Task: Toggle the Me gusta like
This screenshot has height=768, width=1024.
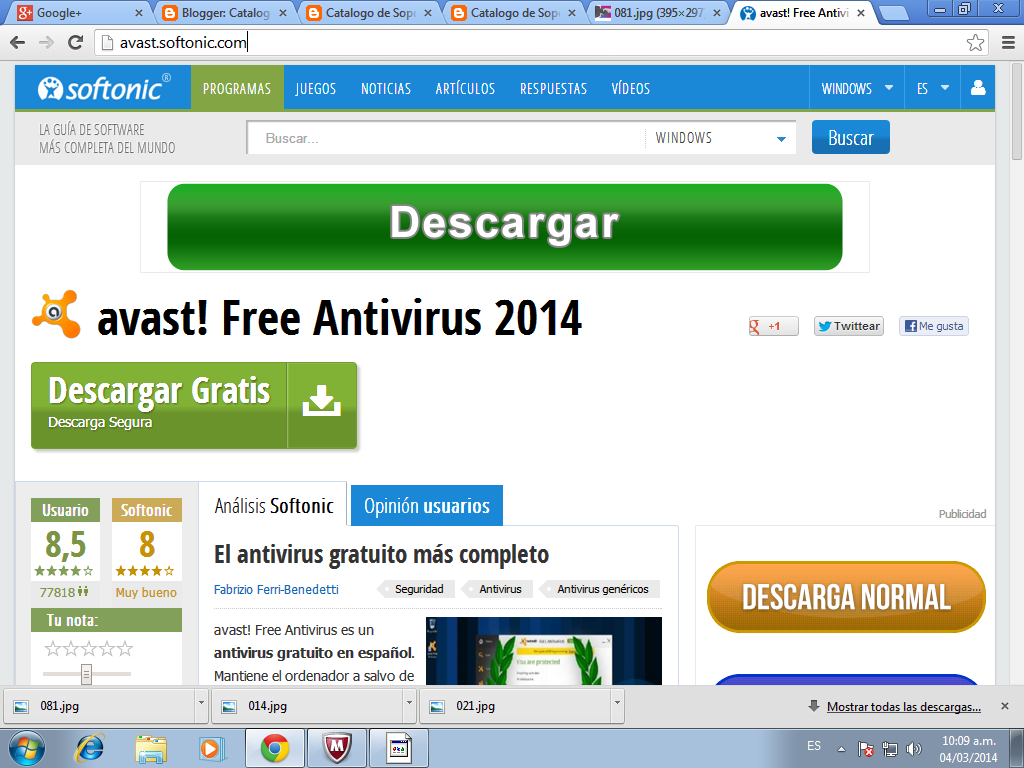Action: point(933,326)
